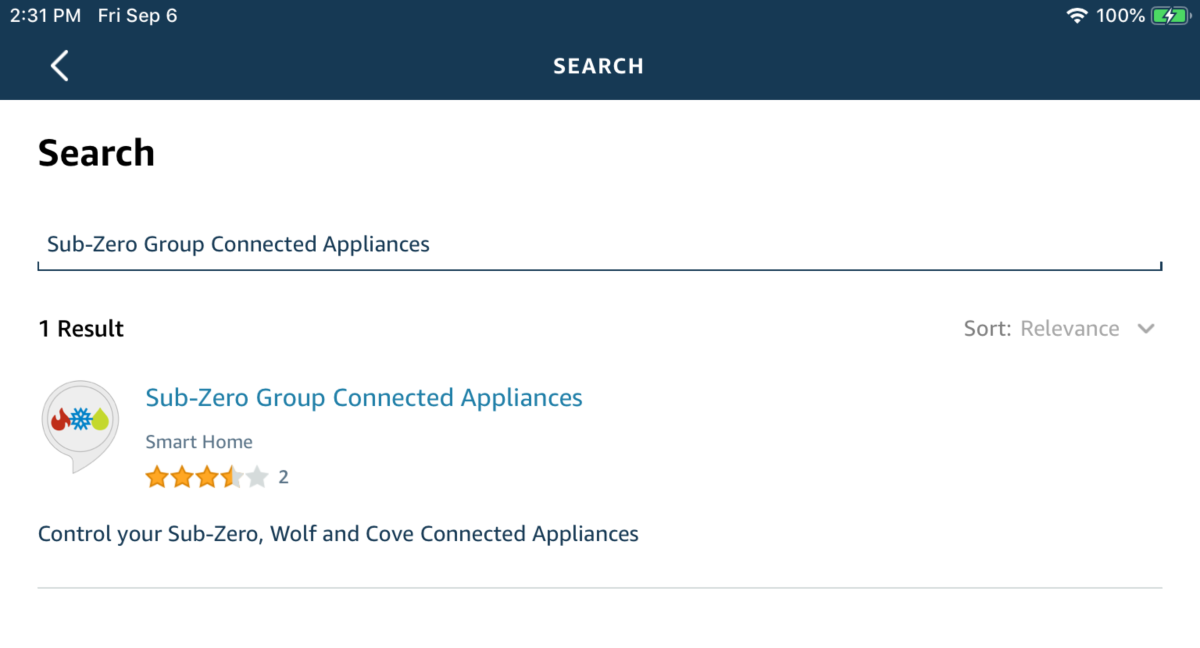Screen dimensions: 1200x648
Task: Tap the Wi-Fi status icon
Action: tap(1077, 16)
